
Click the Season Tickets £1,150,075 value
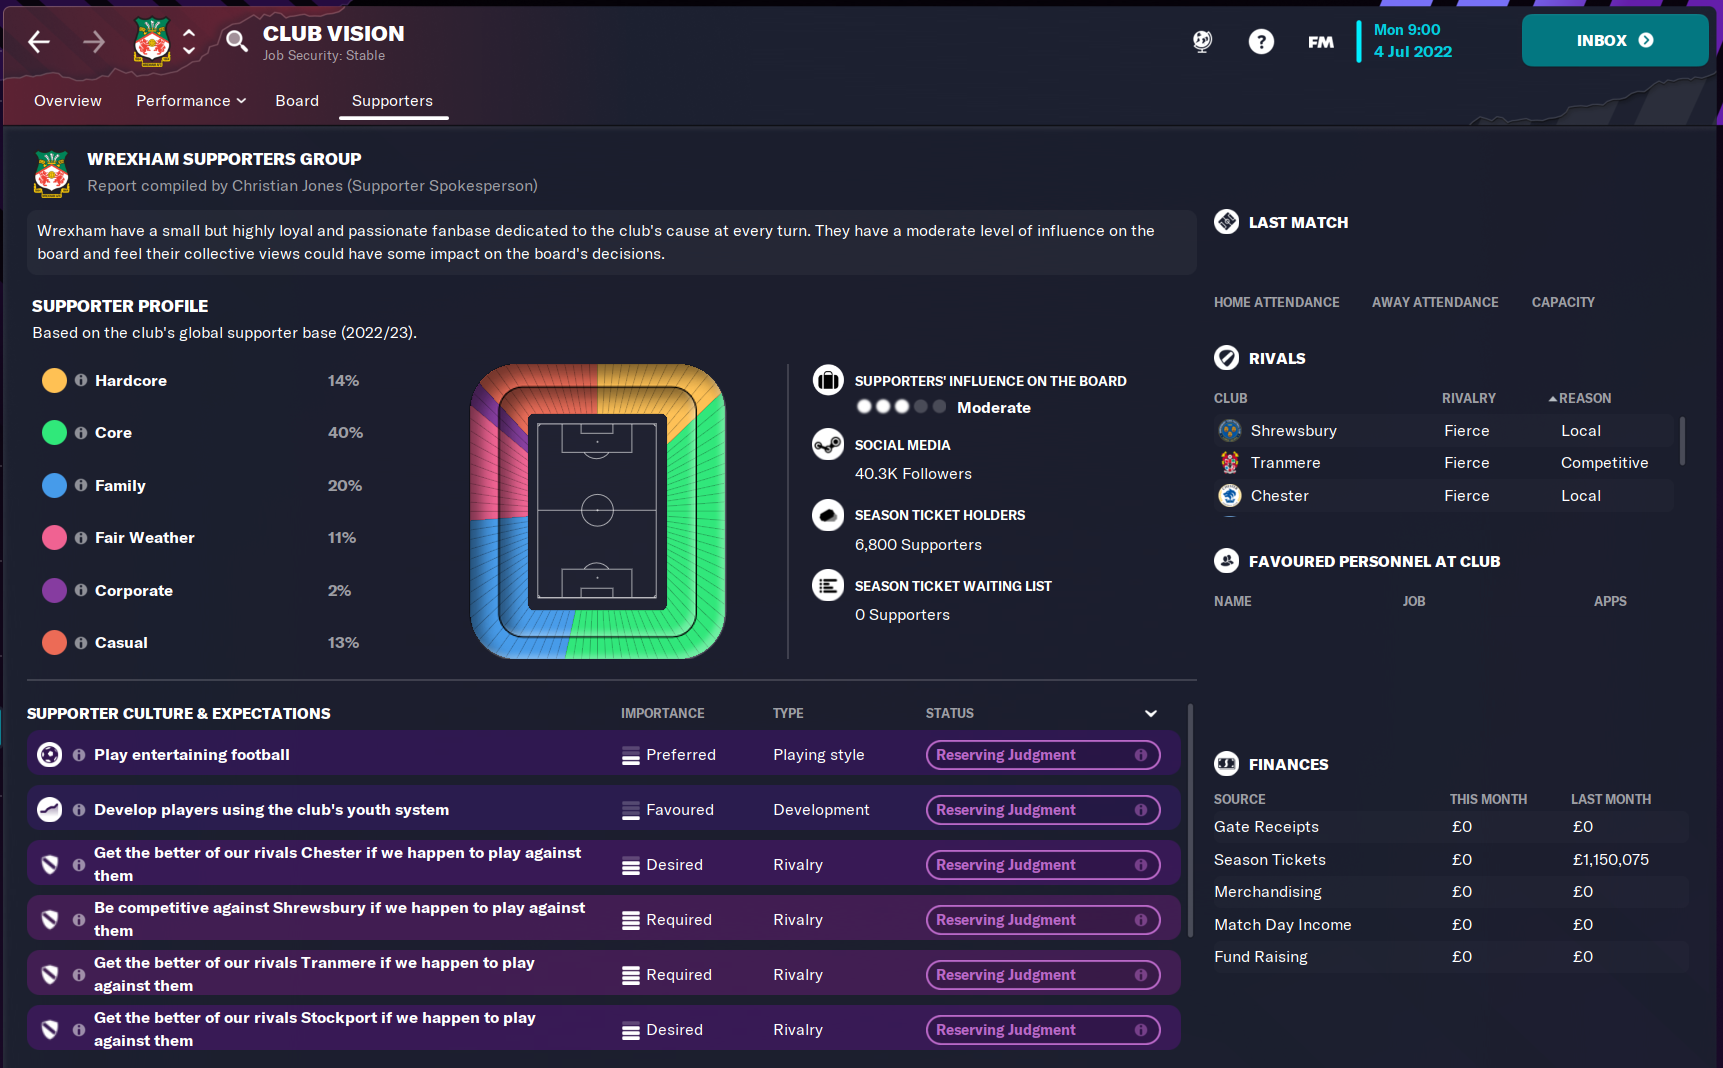(x=1610, y=859)
